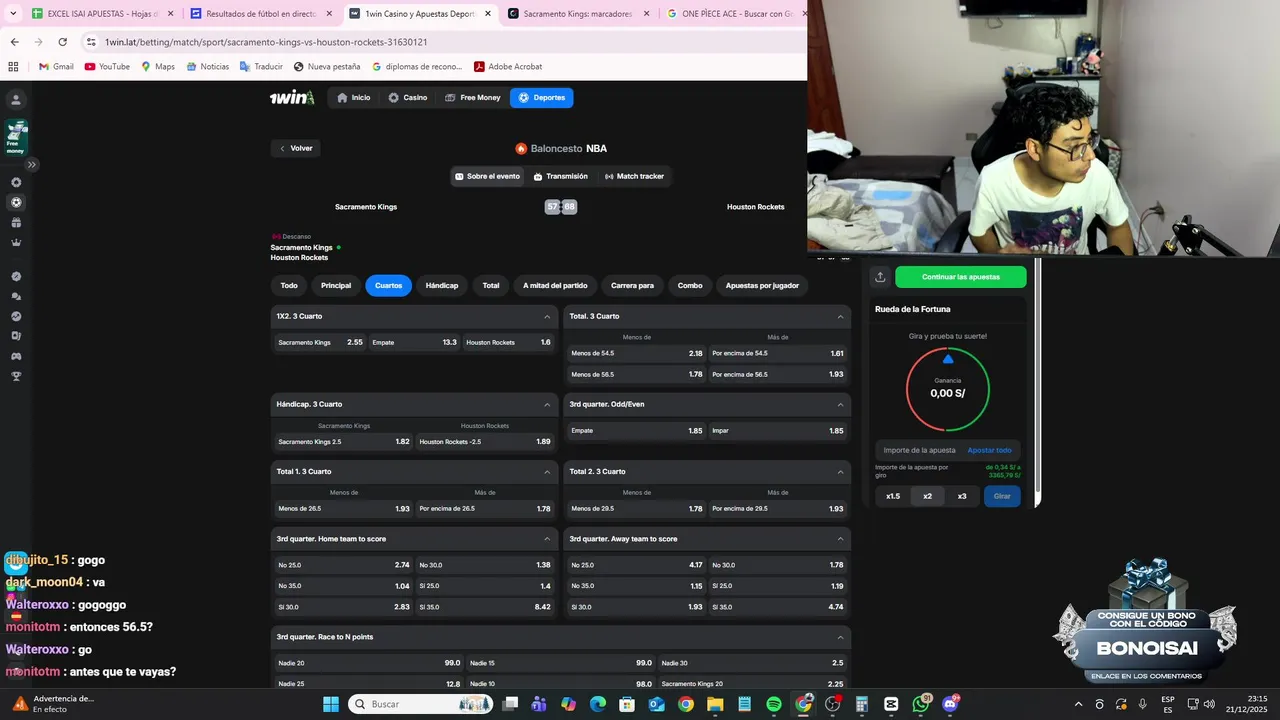The width and height of the screenshot is (1280, 720).
Task: Open the crown VIP sidebar icon
Action: click(x=16, y=242)
